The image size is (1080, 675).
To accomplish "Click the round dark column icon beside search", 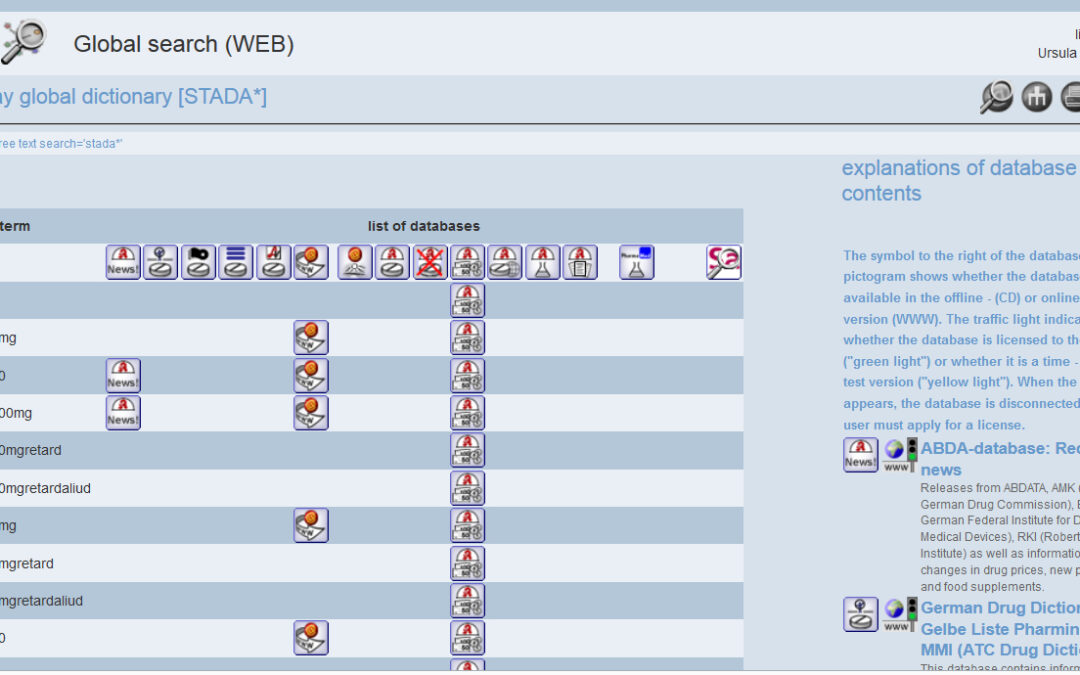I will point(1036,97).
